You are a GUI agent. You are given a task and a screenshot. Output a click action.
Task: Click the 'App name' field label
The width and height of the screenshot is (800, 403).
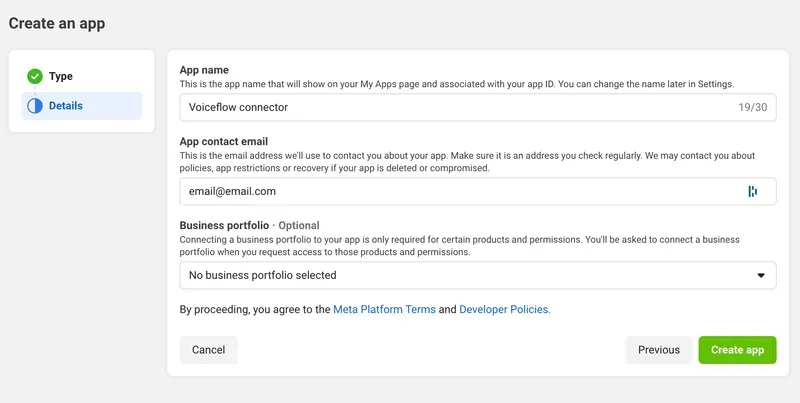point(204,70)
